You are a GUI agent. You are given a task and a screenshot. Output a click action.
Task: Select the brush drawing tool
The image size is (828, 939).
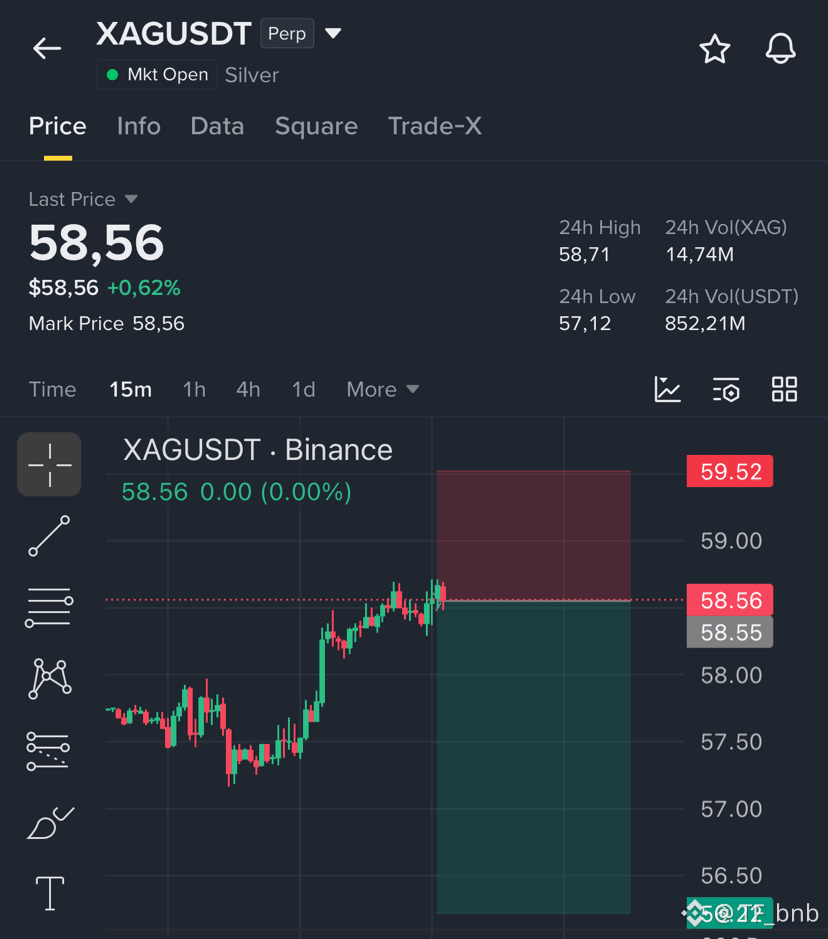click(x=50, y=823)
